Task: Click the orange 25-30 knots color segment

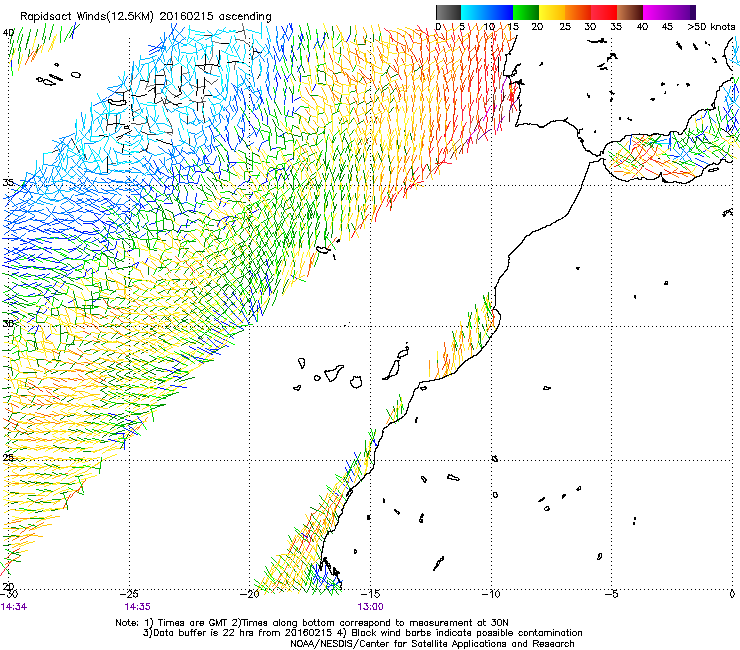Action: 578,12
